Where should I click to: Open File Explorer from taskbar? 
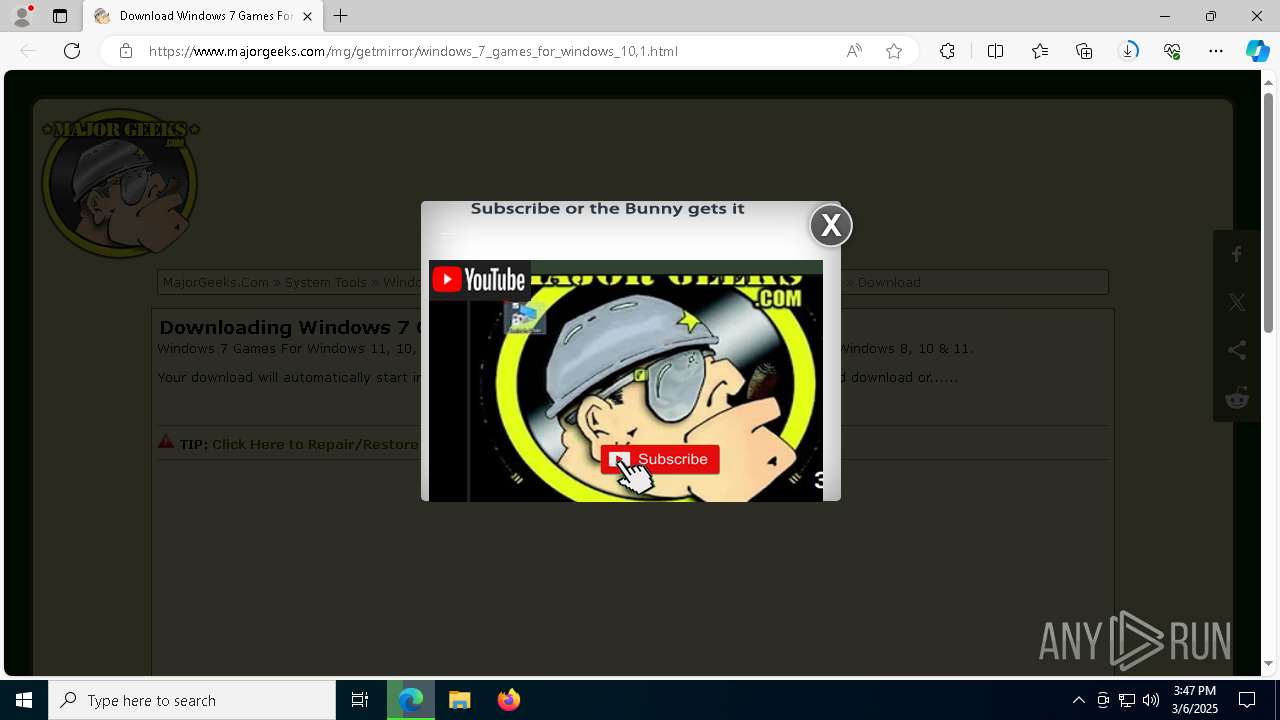click(460, 700)
